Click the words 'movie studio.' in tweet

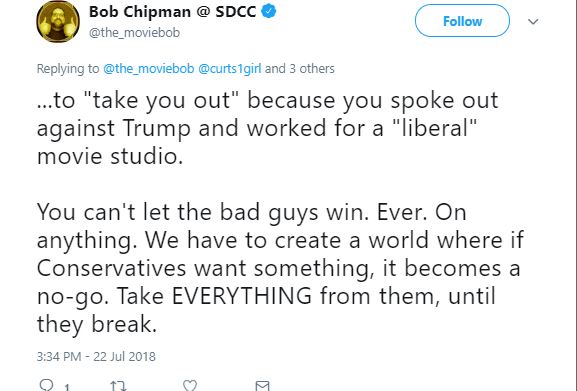click(x=110, y=156)
